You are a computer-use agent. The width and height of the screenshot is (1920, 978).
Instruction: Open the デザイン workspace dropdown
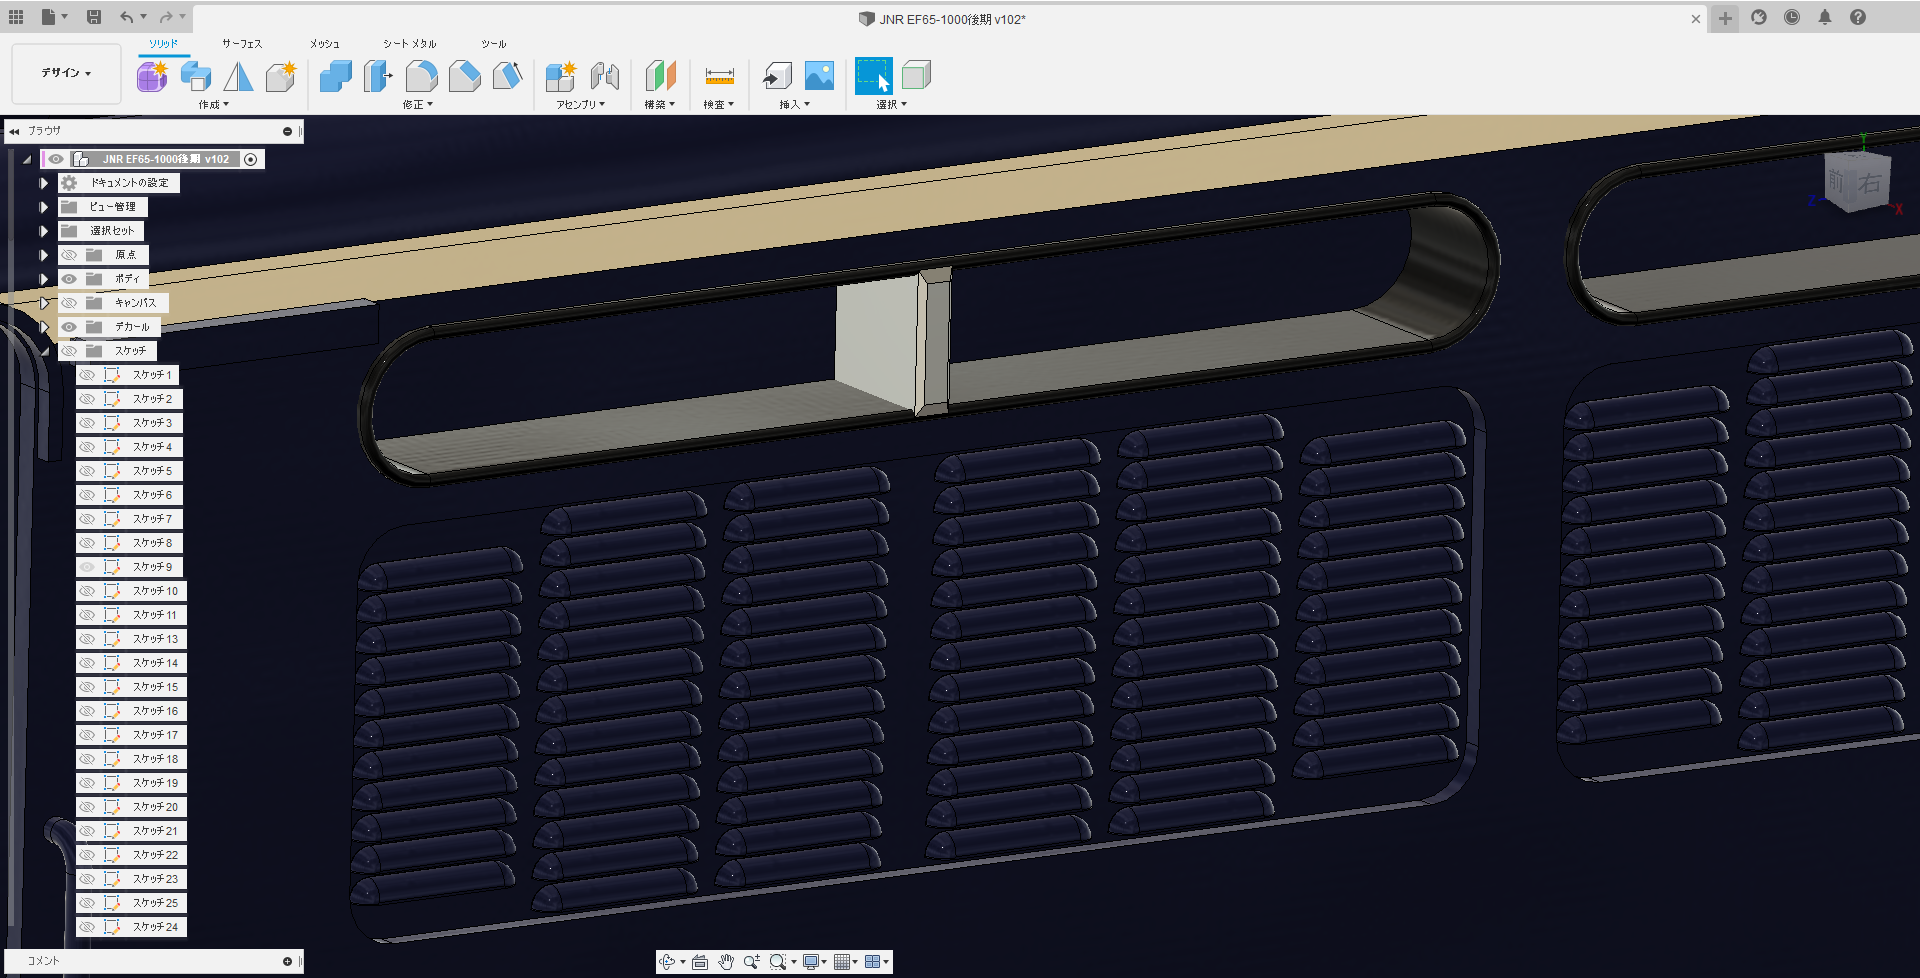[66, 73]
